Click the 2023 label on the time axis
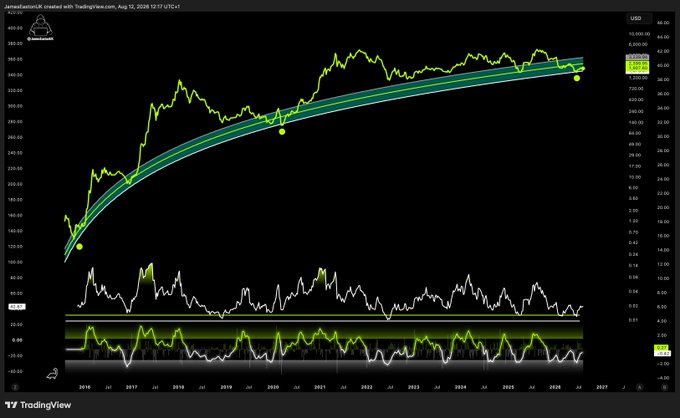Image resolution: width=680 pixels, height=418 pixels. [414, 387]
